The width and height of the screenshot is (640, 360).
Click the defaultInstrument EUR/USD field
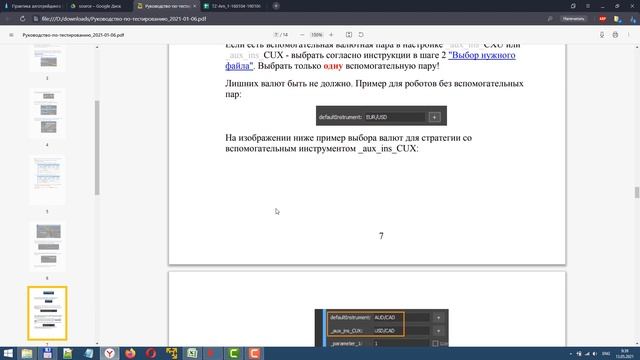tap(395, 117)
